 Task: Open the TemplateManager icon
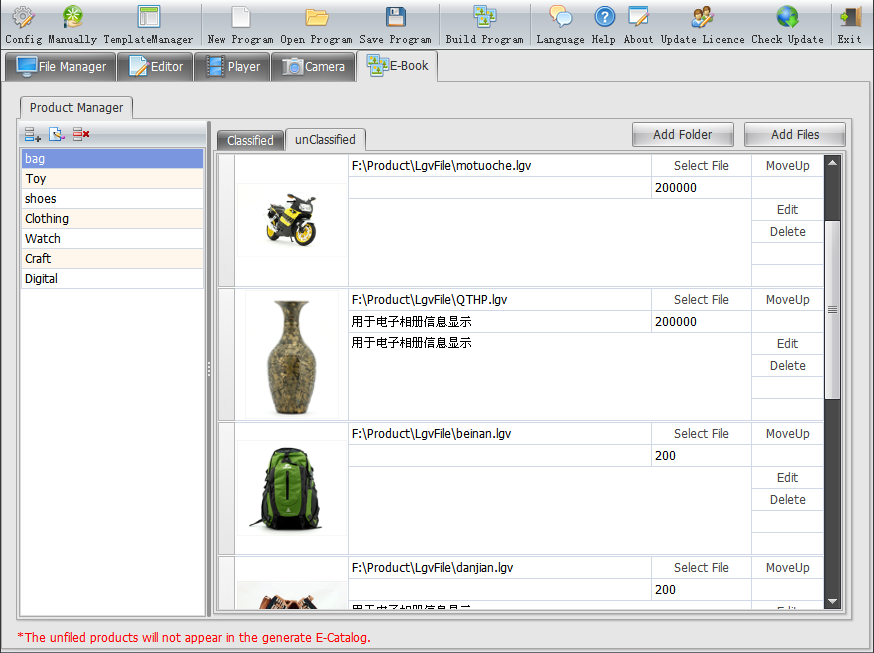148,17
